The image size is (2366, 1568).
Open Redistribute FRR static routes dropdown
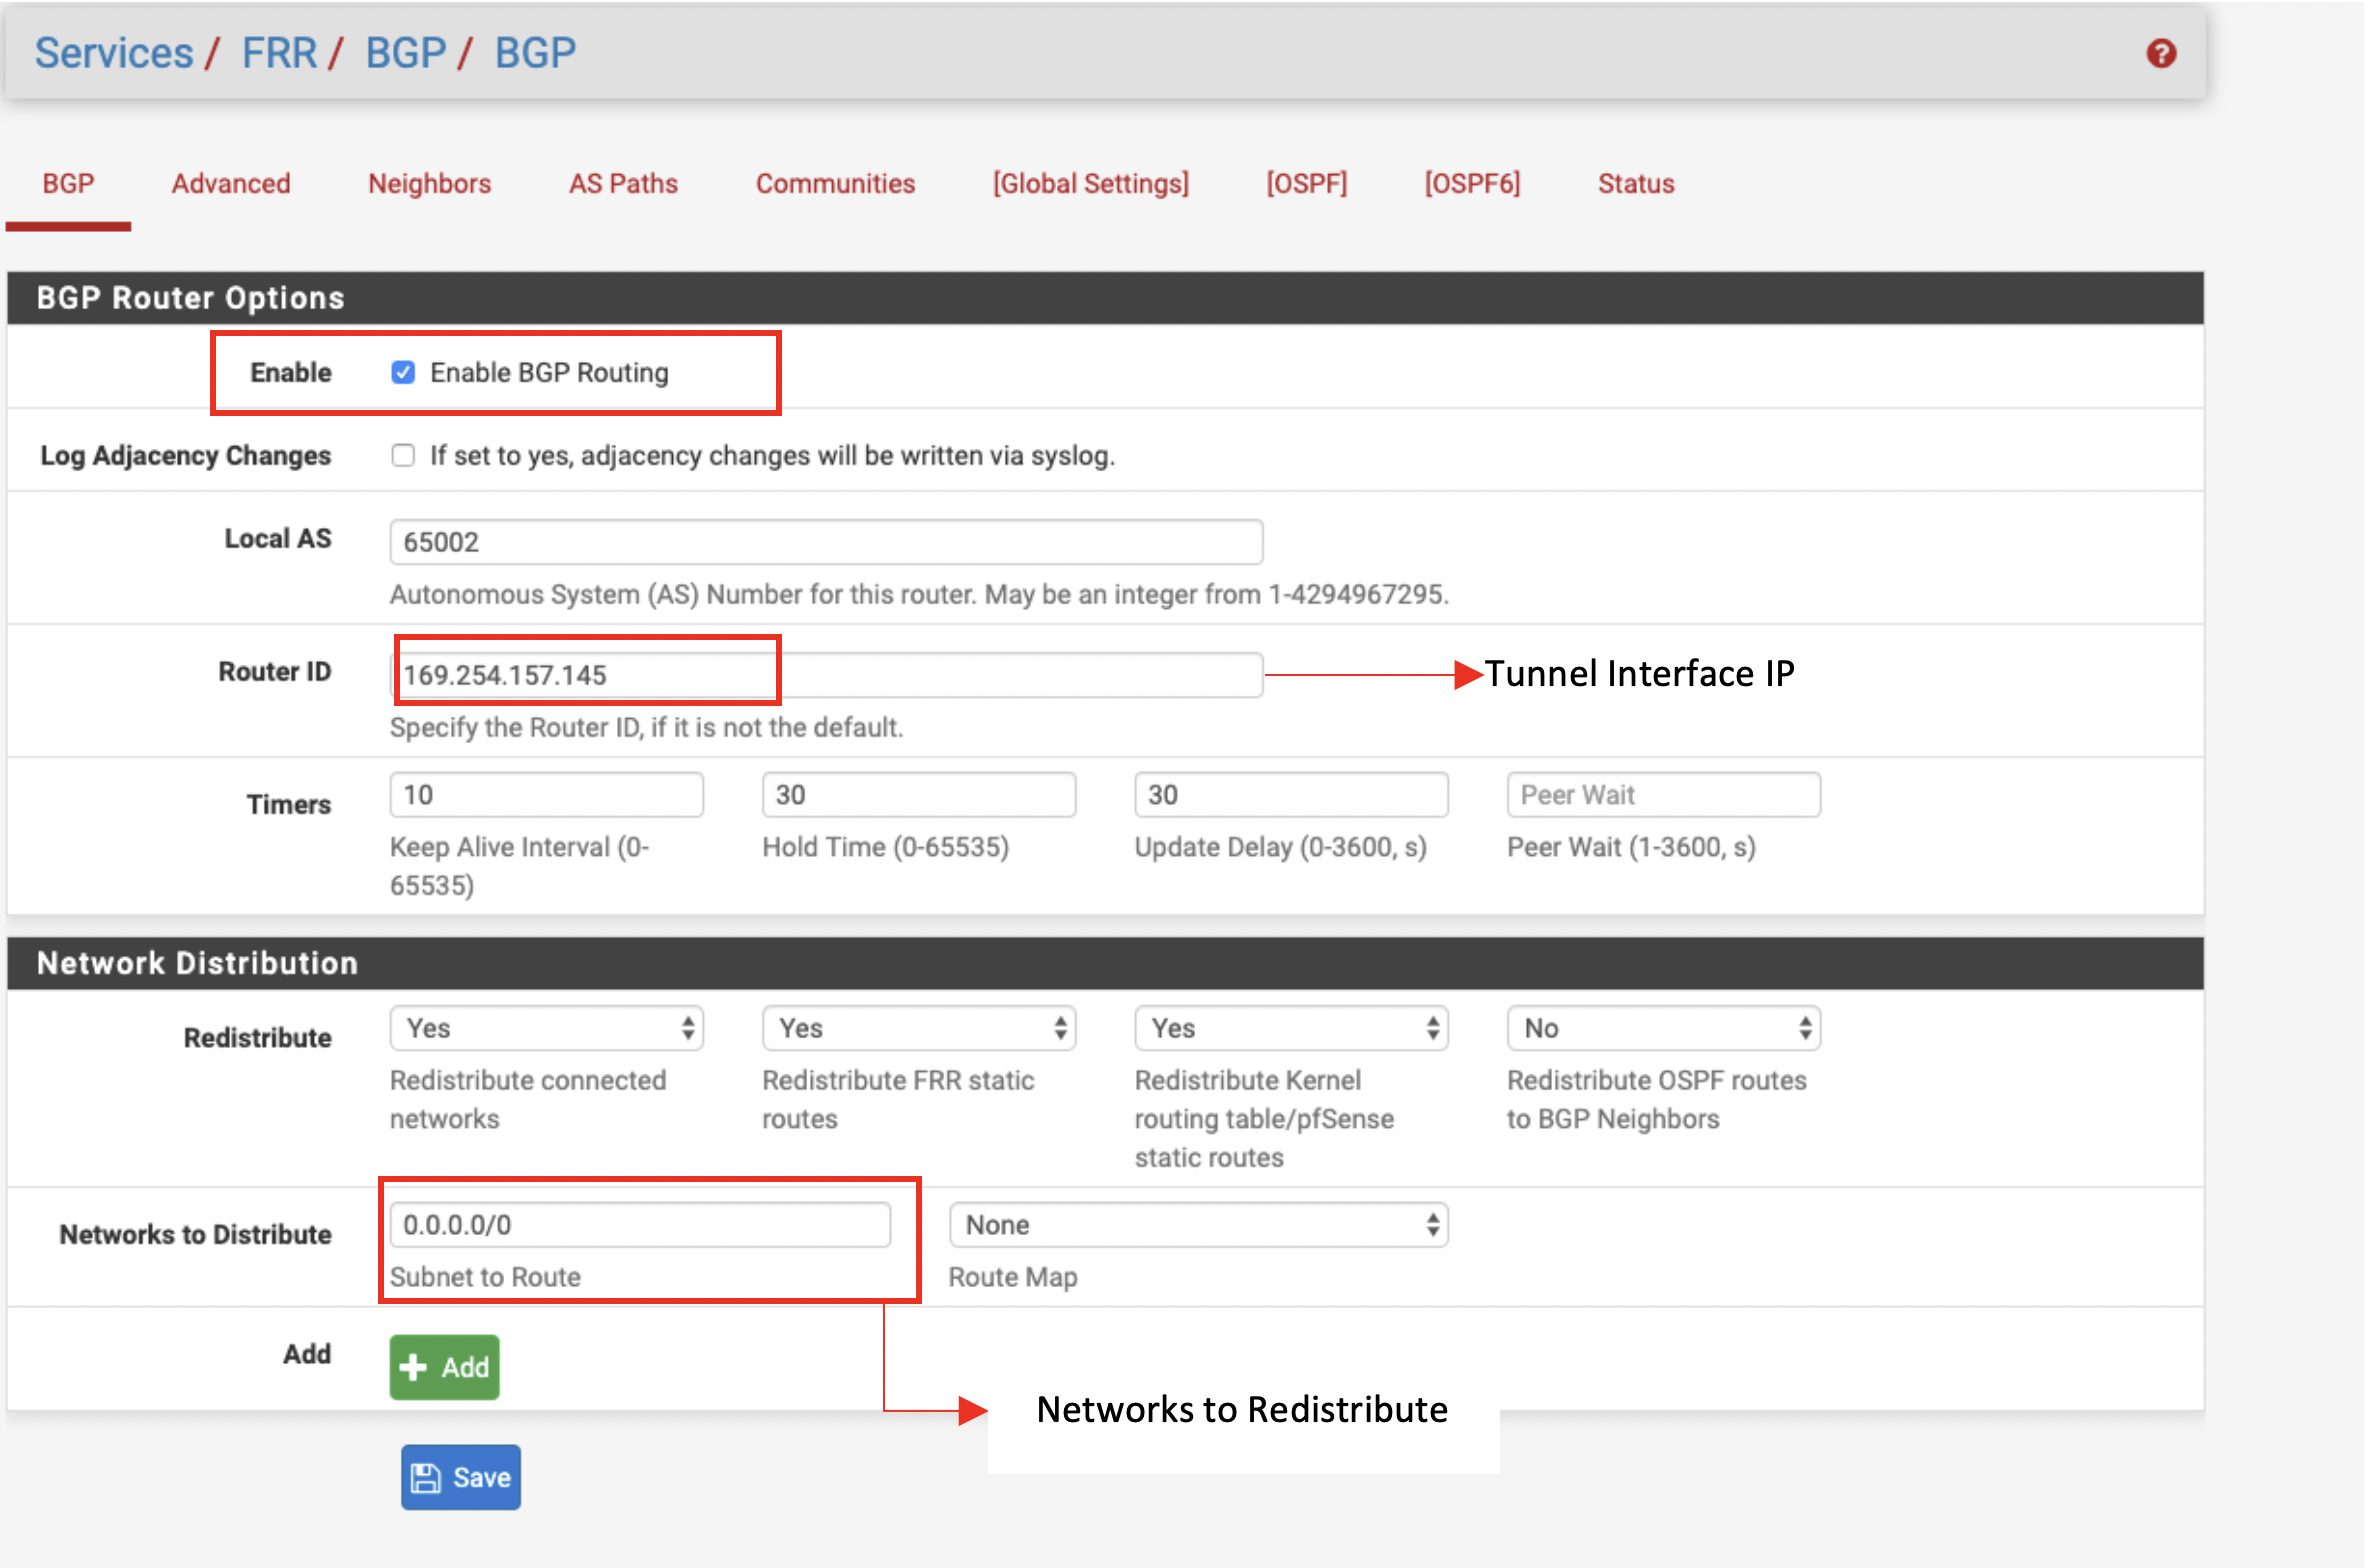click(x=918, y=1028)
